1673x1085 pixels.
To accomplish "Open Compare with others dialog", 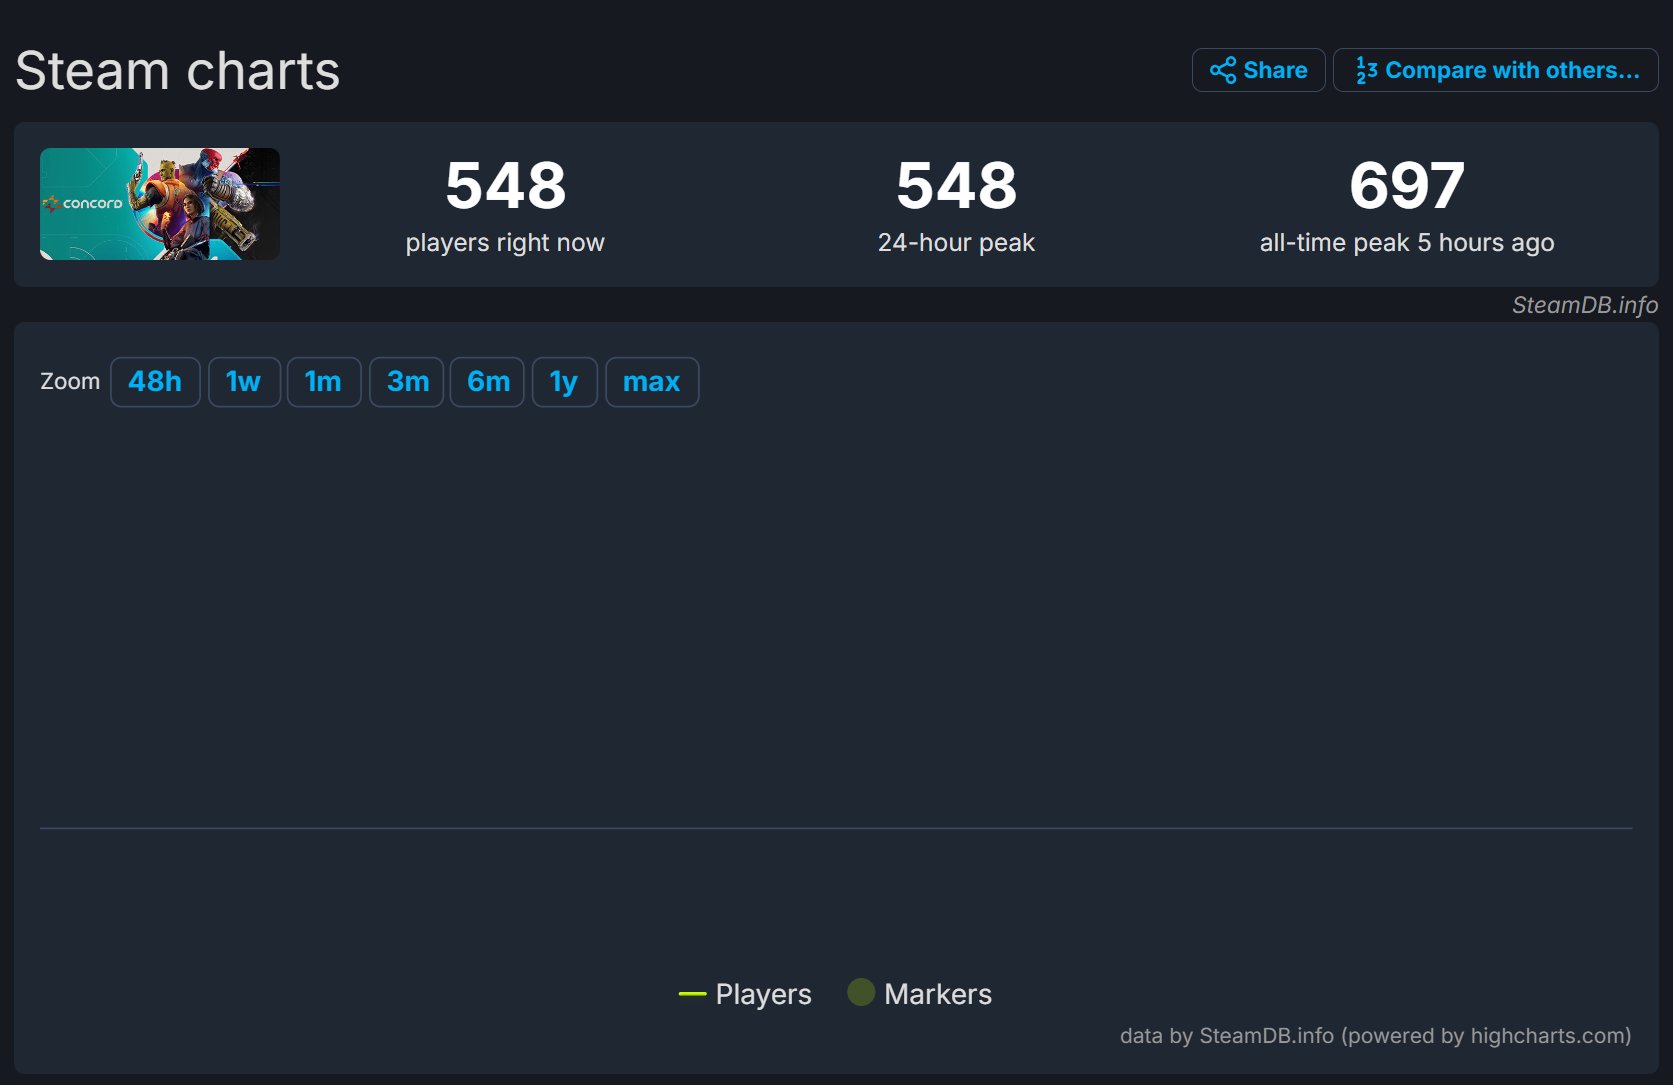I will click(1495, 70).
